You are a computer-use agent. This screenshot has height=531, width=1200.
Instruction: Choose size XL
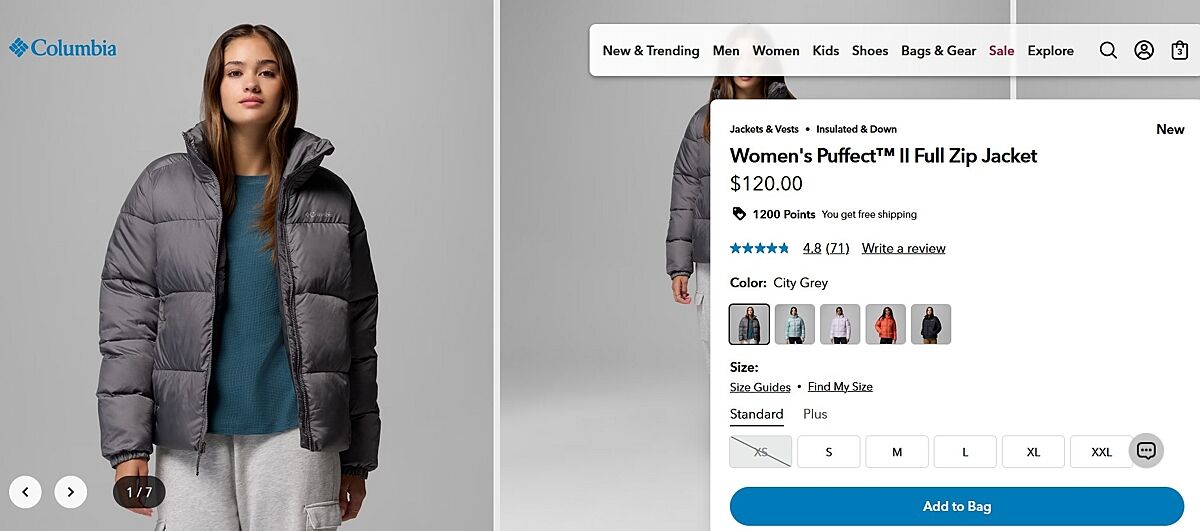pos(1033,452)
